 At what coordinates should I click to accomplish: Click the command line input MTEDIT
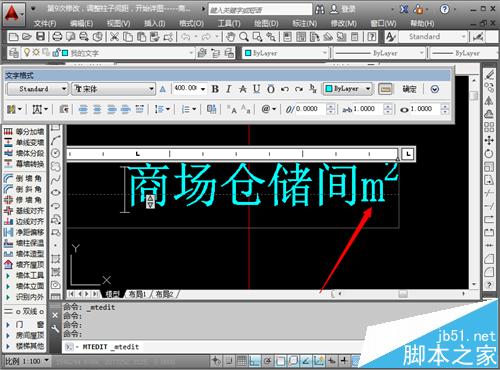click(213, 347)
